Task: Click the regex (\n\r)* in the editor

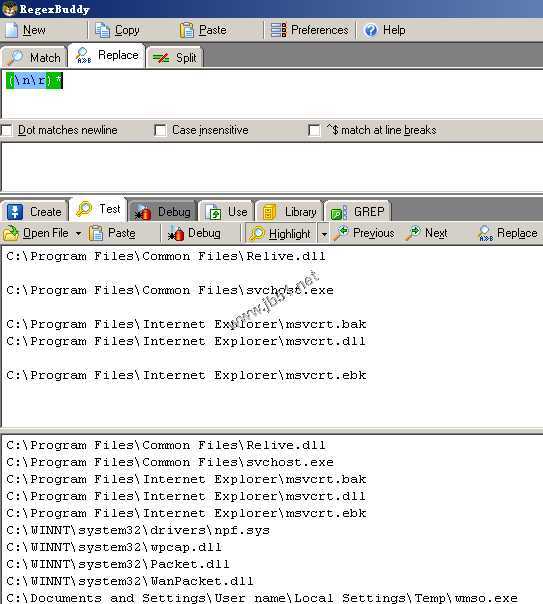Action: [x=34, y=81]
